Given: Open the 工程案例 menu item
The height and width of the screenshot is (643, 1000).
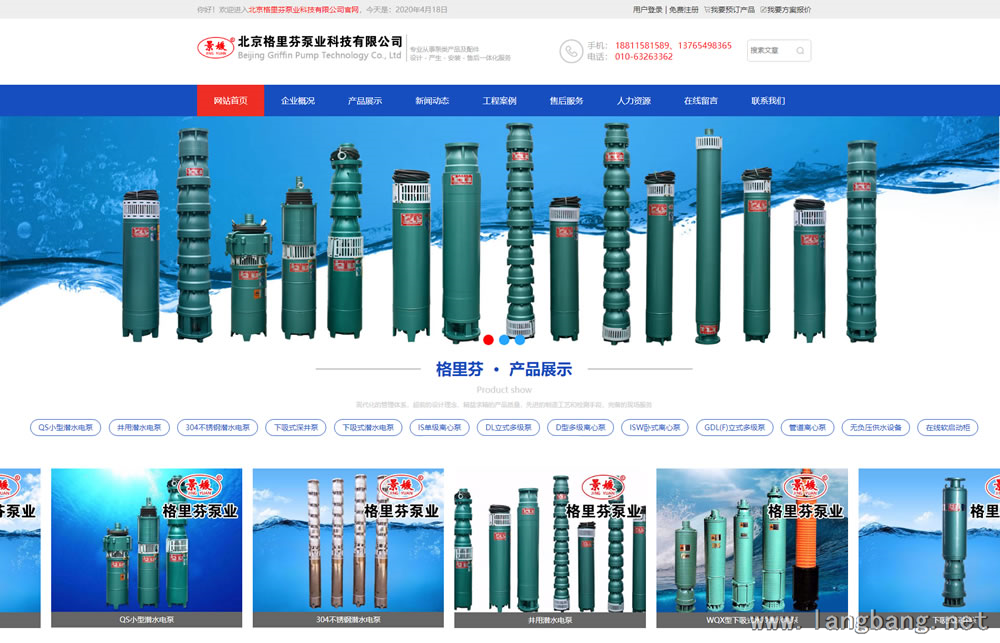Looking at the screenshot, I should tap(499, 101).
